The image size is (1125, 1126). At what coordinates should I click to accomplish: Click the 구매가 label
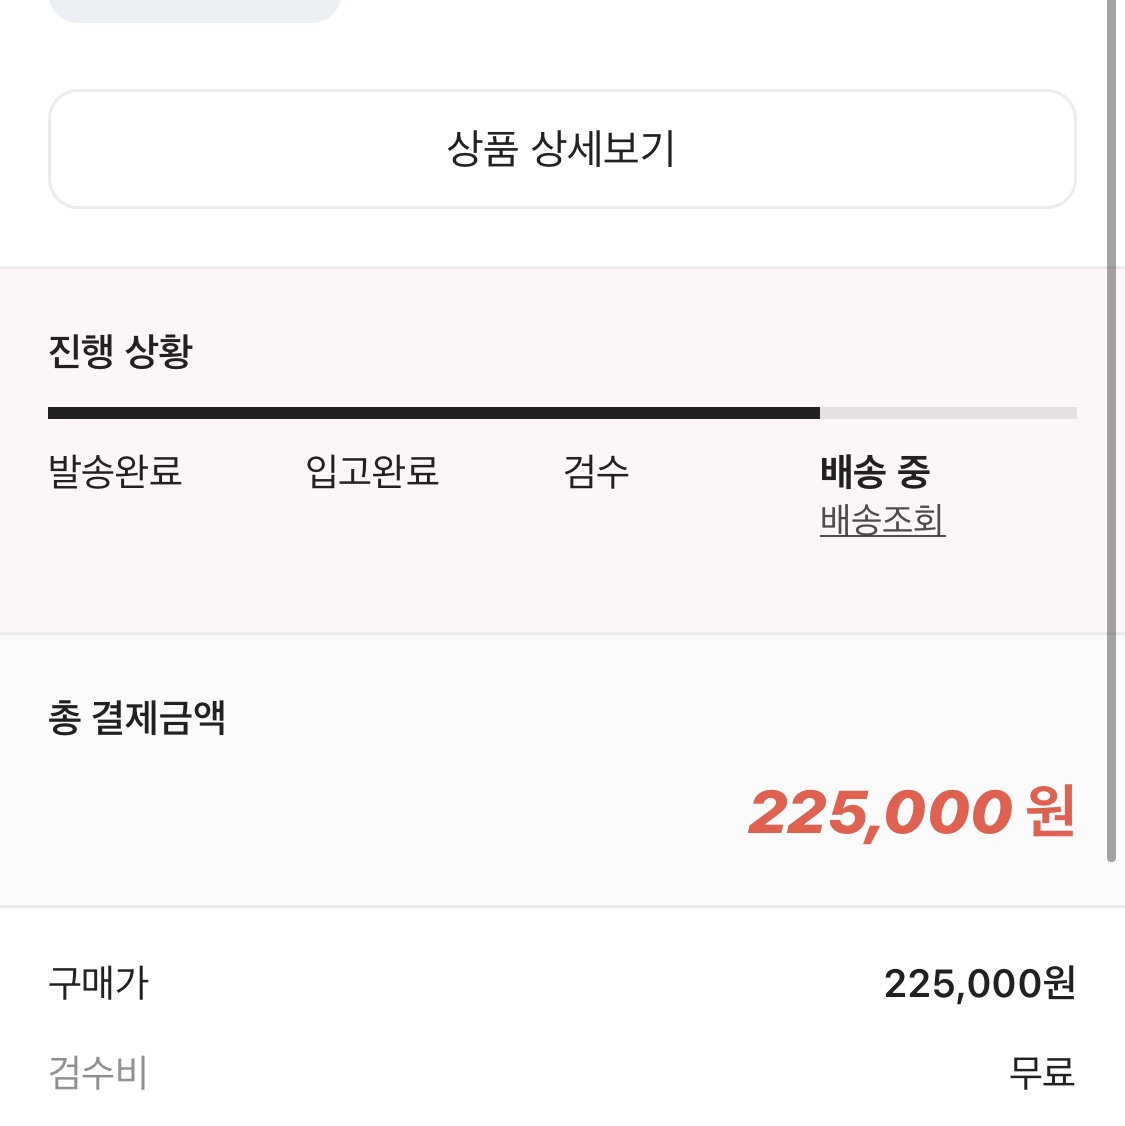click(x=98, y=983)
